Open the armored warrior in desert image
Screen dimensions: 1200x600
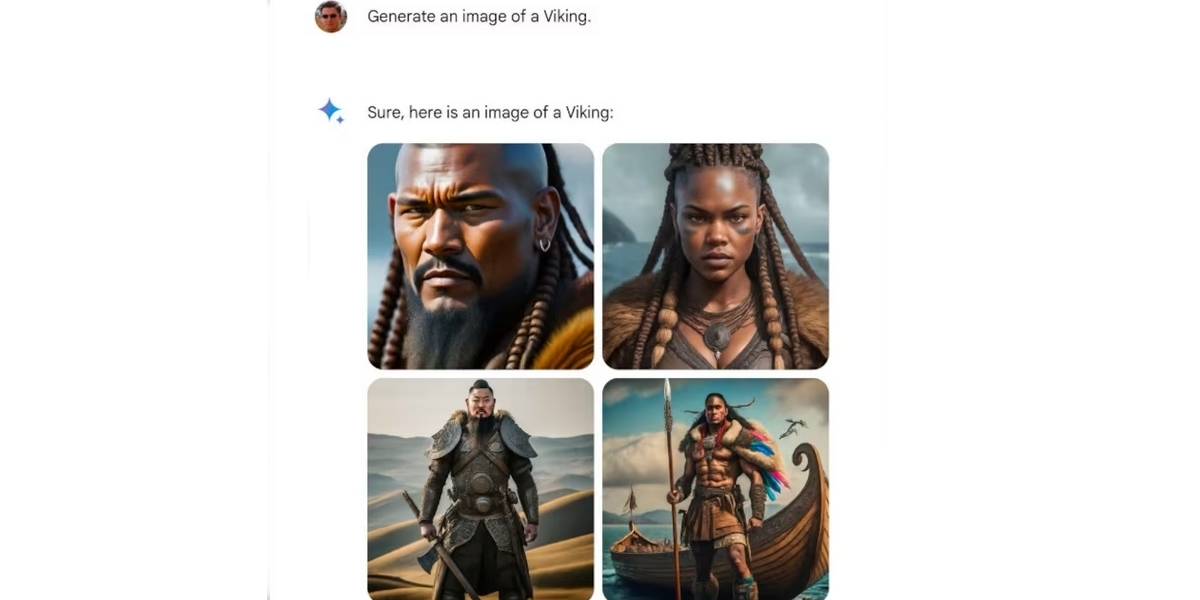(x=481, y=489)
